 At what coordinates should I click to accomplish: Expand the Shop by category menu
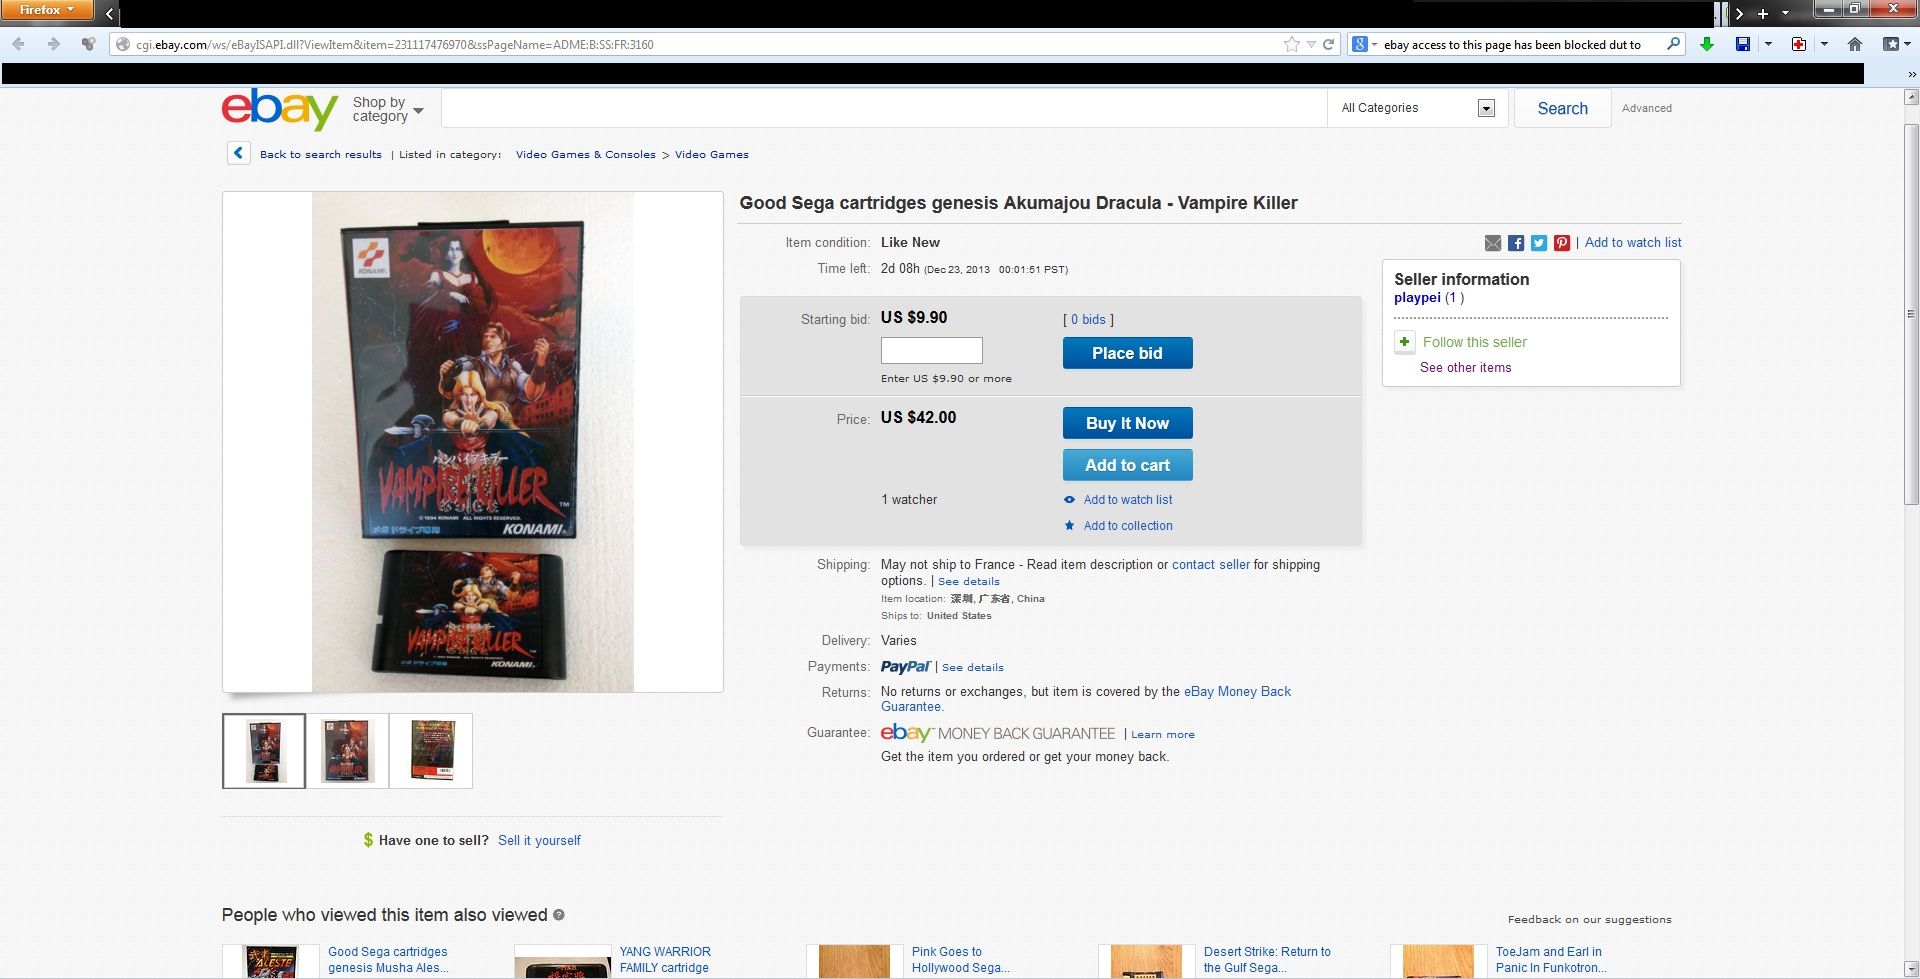pos(388,109)
